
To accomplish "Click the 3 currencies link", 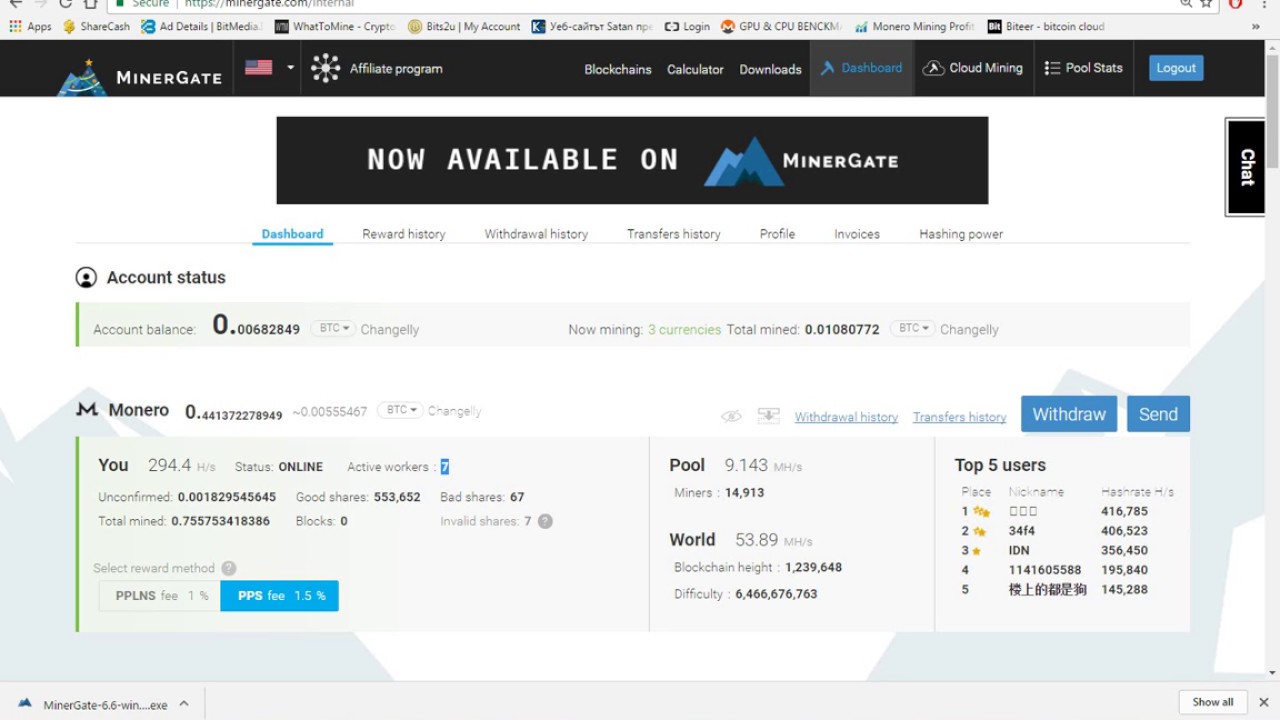I will pos(684,329).
